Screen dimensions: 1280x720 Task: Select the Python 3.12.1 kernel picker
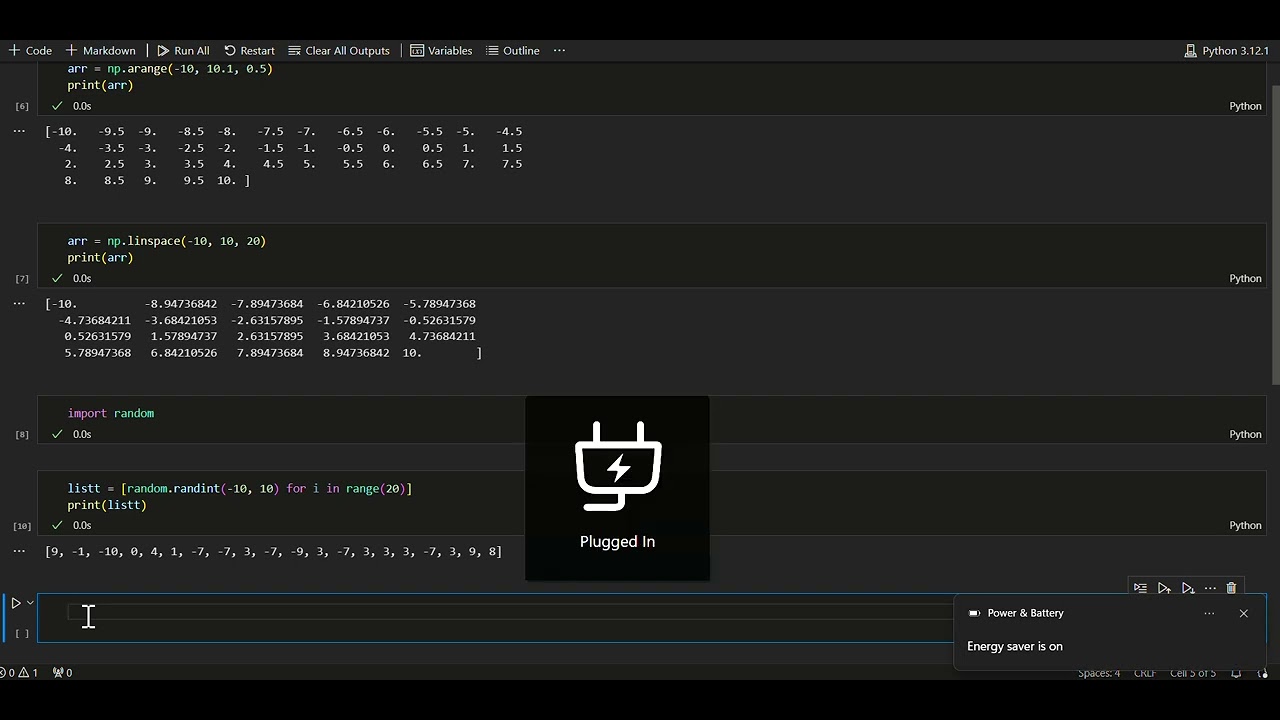[x=1226, y=50]
